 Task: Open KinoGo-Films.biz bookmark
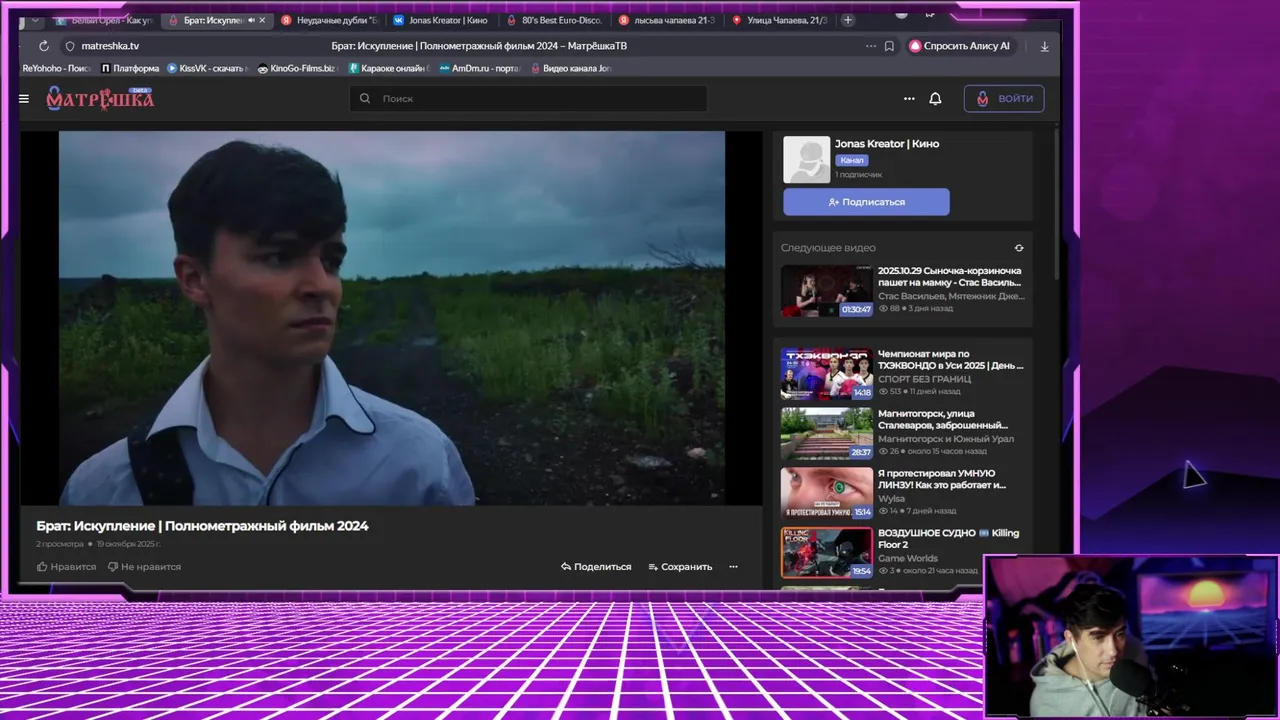coord(298,69)
